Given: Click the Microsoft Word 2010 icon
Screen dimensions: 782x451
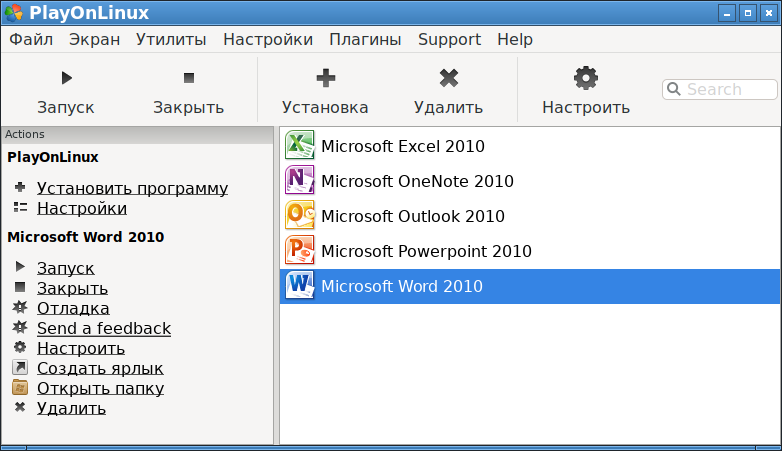Looking at the screenshot, I should [x=300, y=285].
